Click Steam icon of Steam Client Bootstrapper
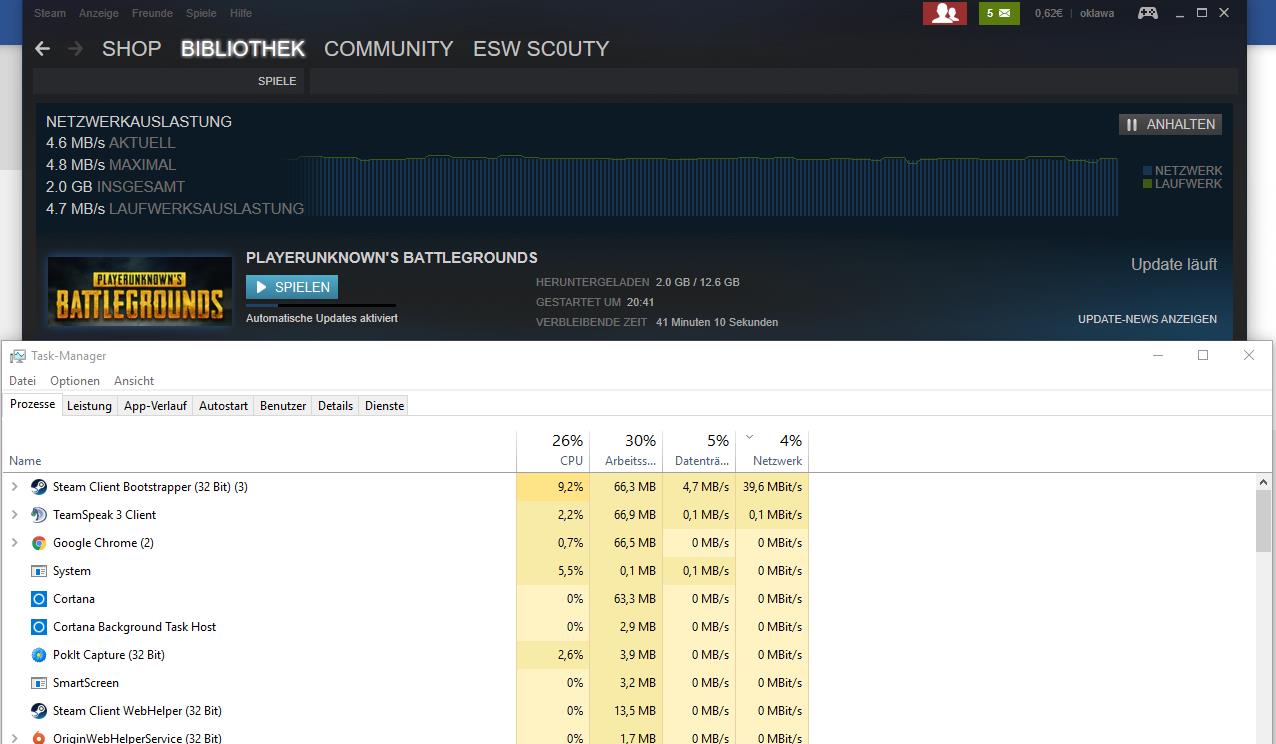The width and height of the screenshot is (1276, 744). coord(39,487)
